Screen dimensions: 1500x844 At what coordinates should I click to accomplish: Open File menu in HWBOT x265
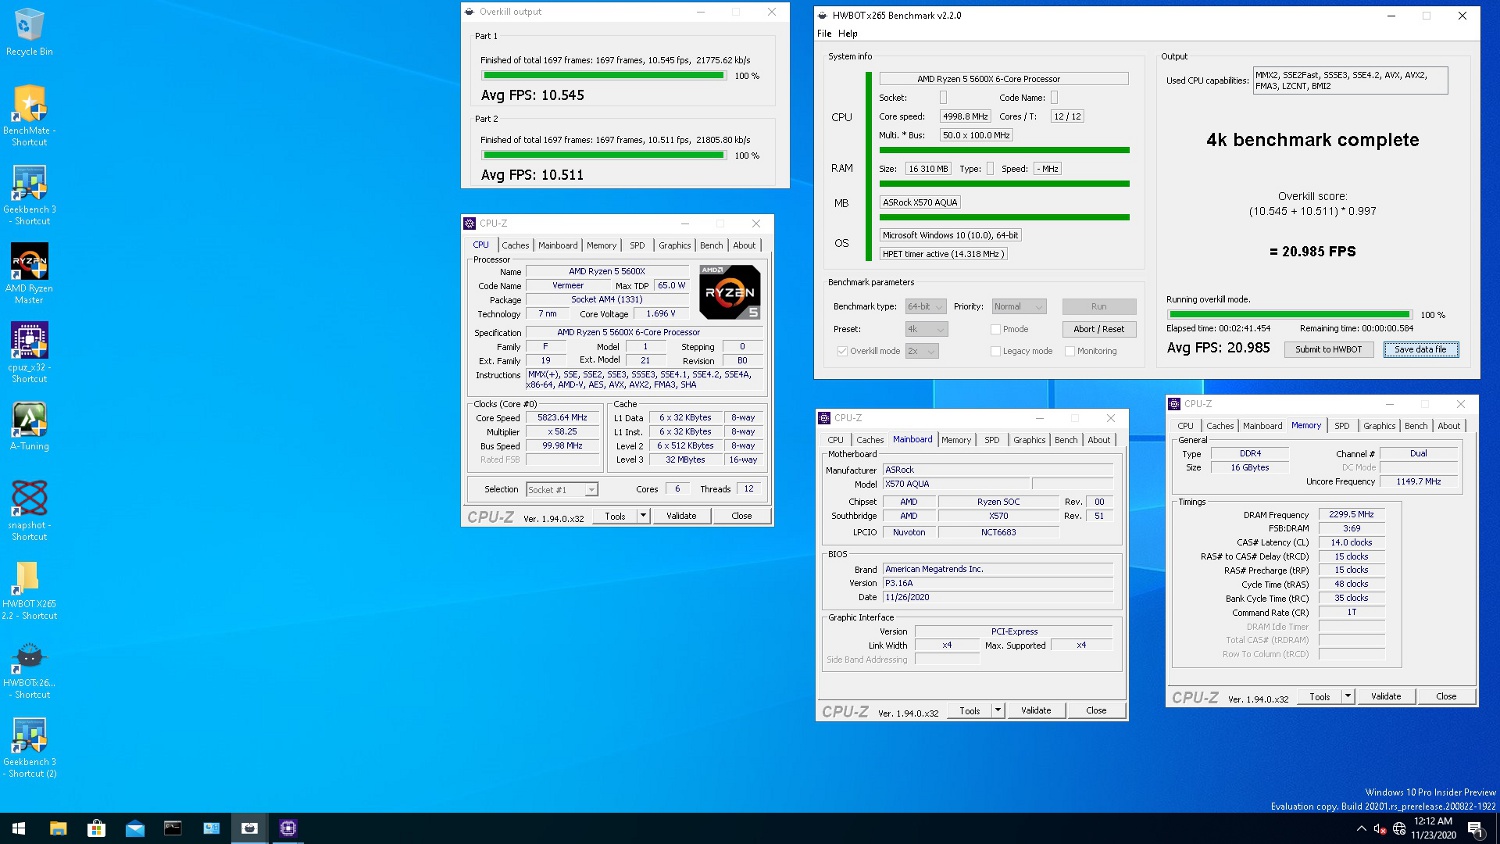(824, 34)
